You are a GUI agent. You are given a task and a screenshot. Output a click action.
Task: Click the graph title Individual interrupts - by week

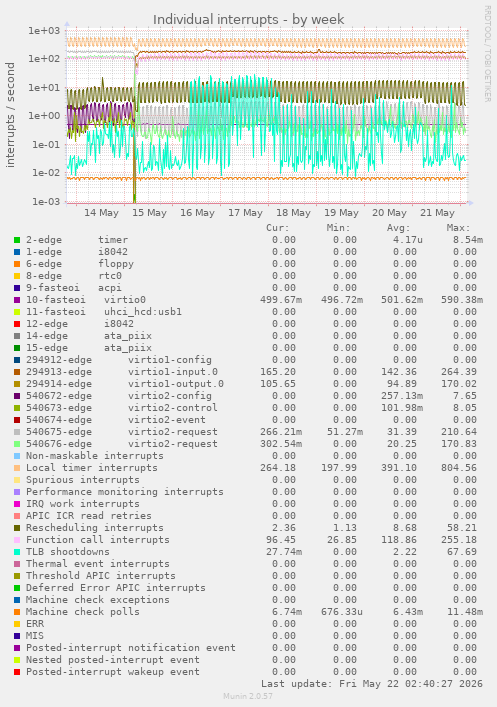click(x=248, y=20)
